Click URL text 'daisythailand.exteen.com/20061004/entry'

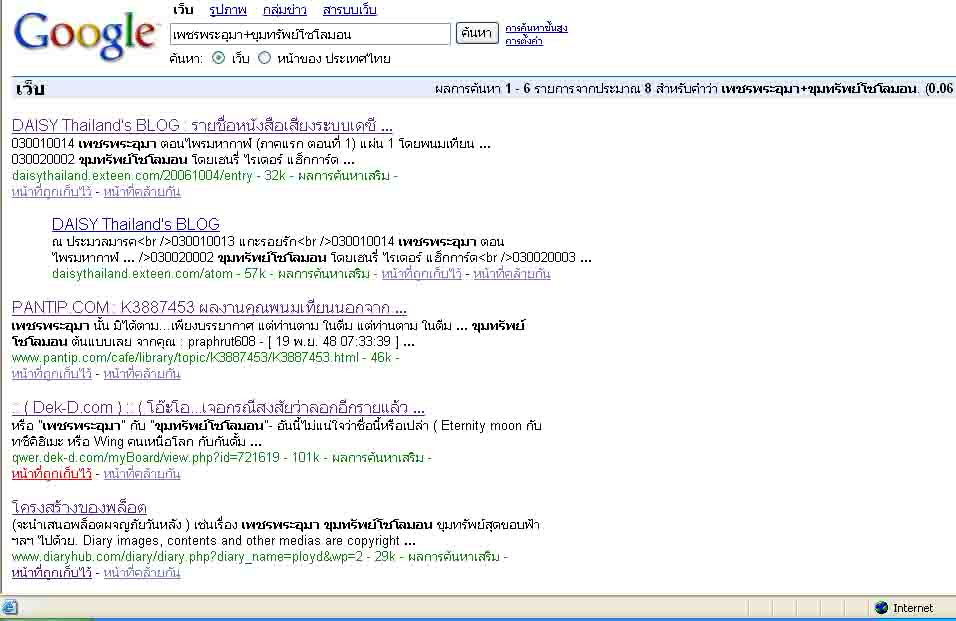[x=132, y=176]
